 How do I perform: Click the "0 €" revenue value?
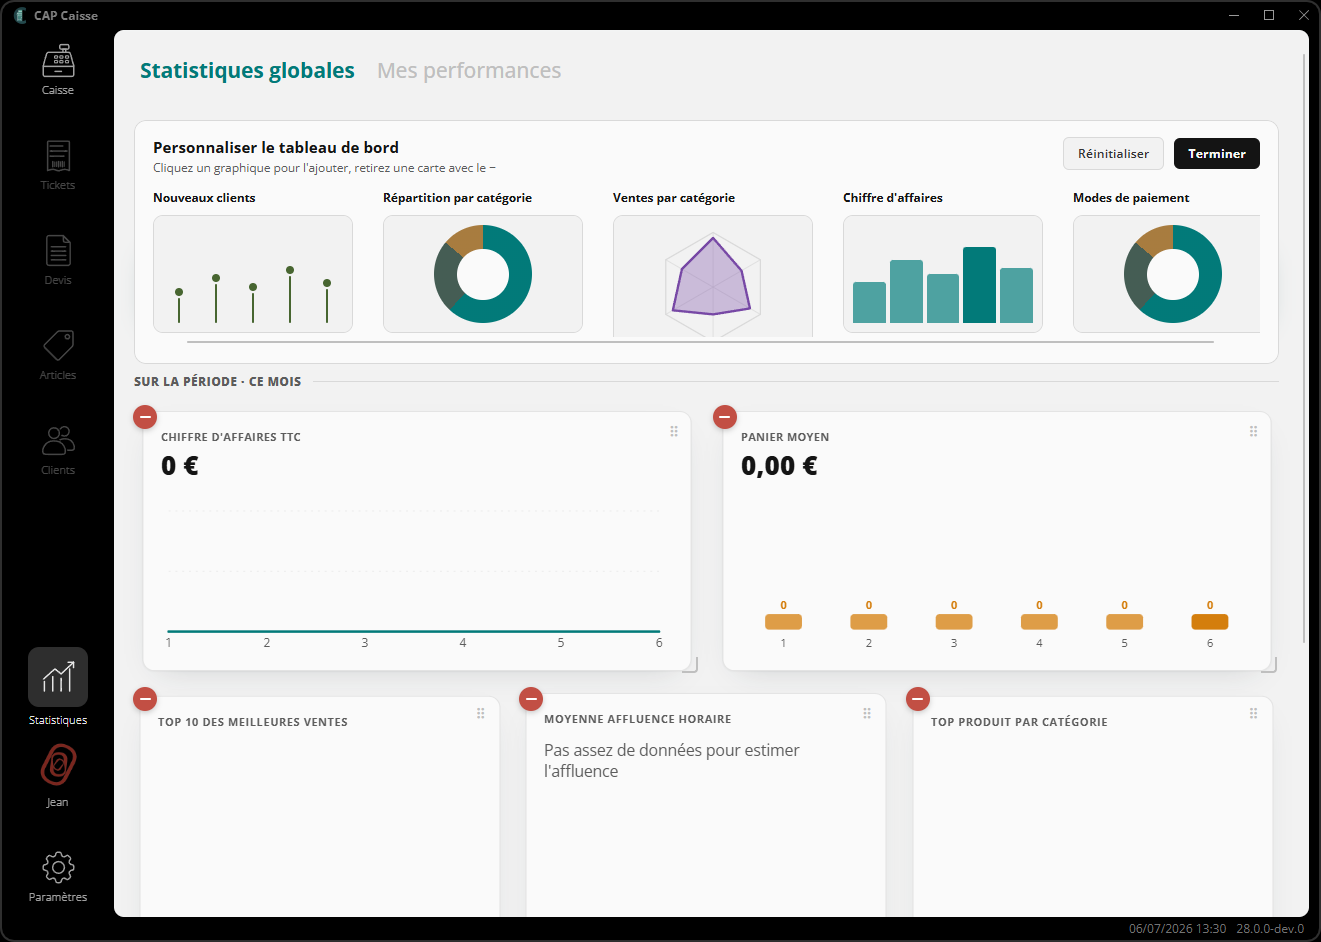click(180, 466)
